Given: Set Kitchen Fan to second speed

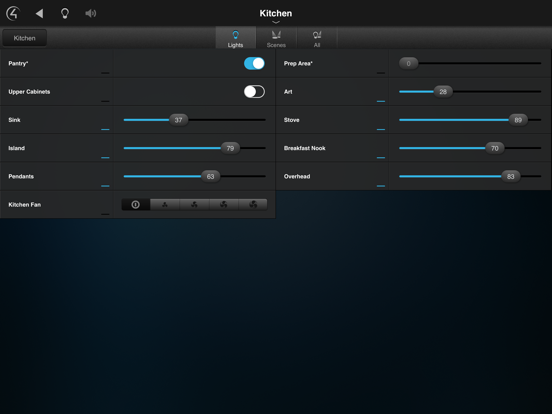Looking at the screenshot, I should pos(194,205).
